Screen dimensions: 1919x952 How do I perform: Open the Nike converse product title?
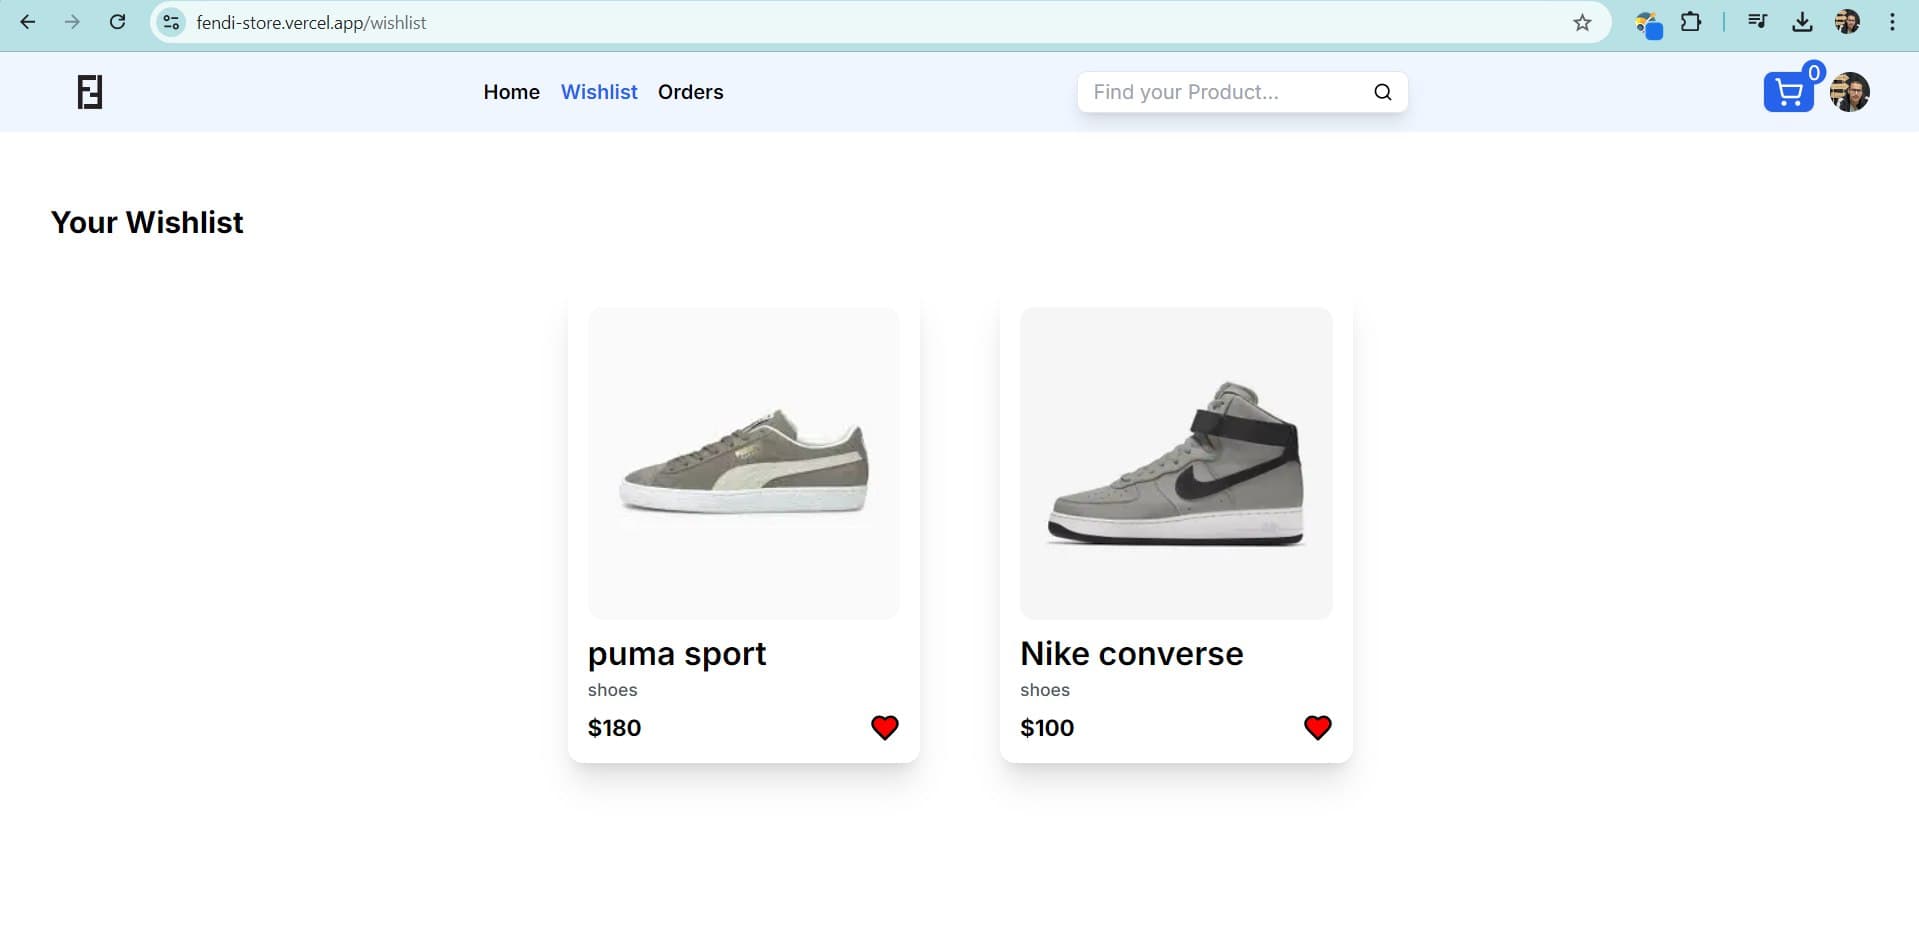coord(1131,654)
